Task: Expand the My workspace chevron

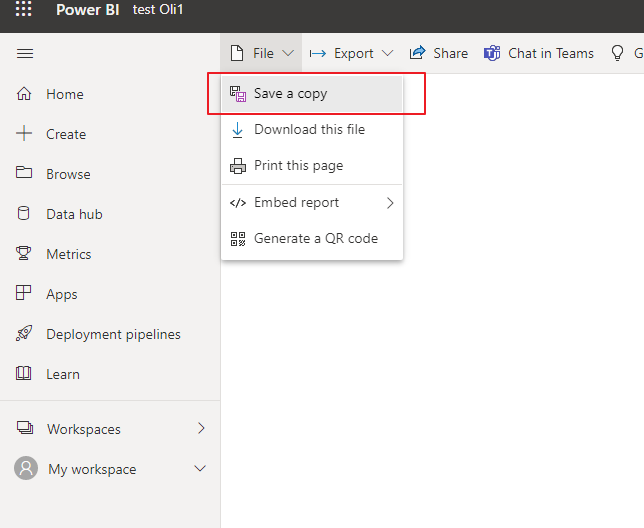Action: 200,468
